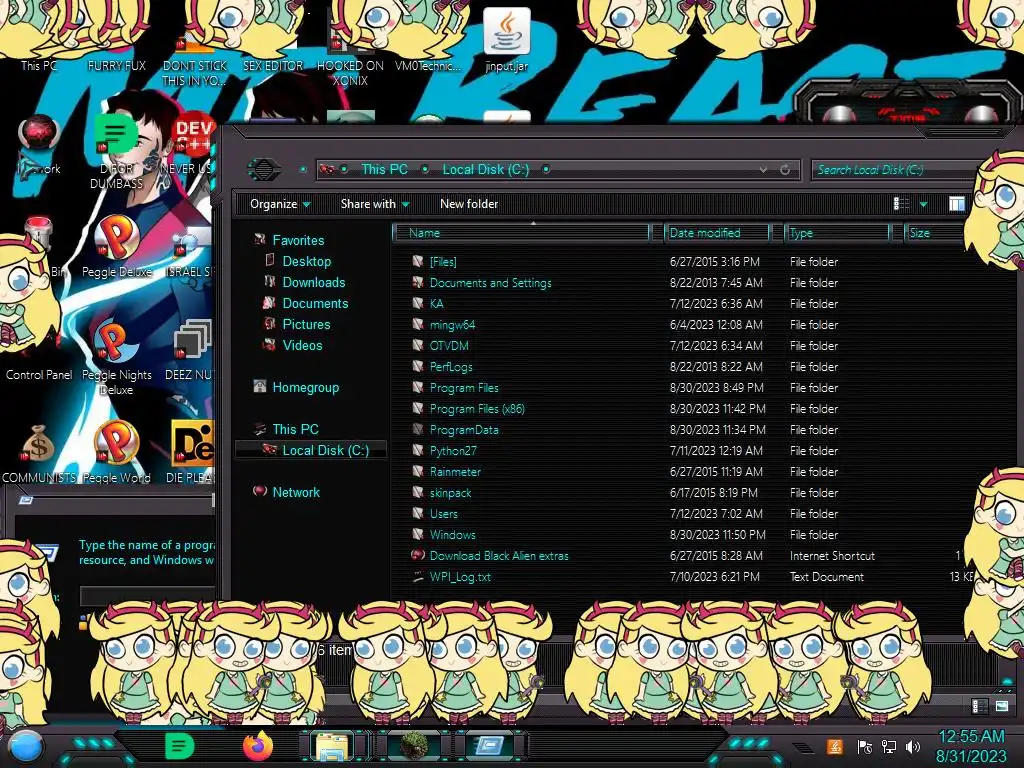1024x768 pixels.
Task: Open Peggle Deluxe desktop shortcut
Action: (x=116, y=247)
